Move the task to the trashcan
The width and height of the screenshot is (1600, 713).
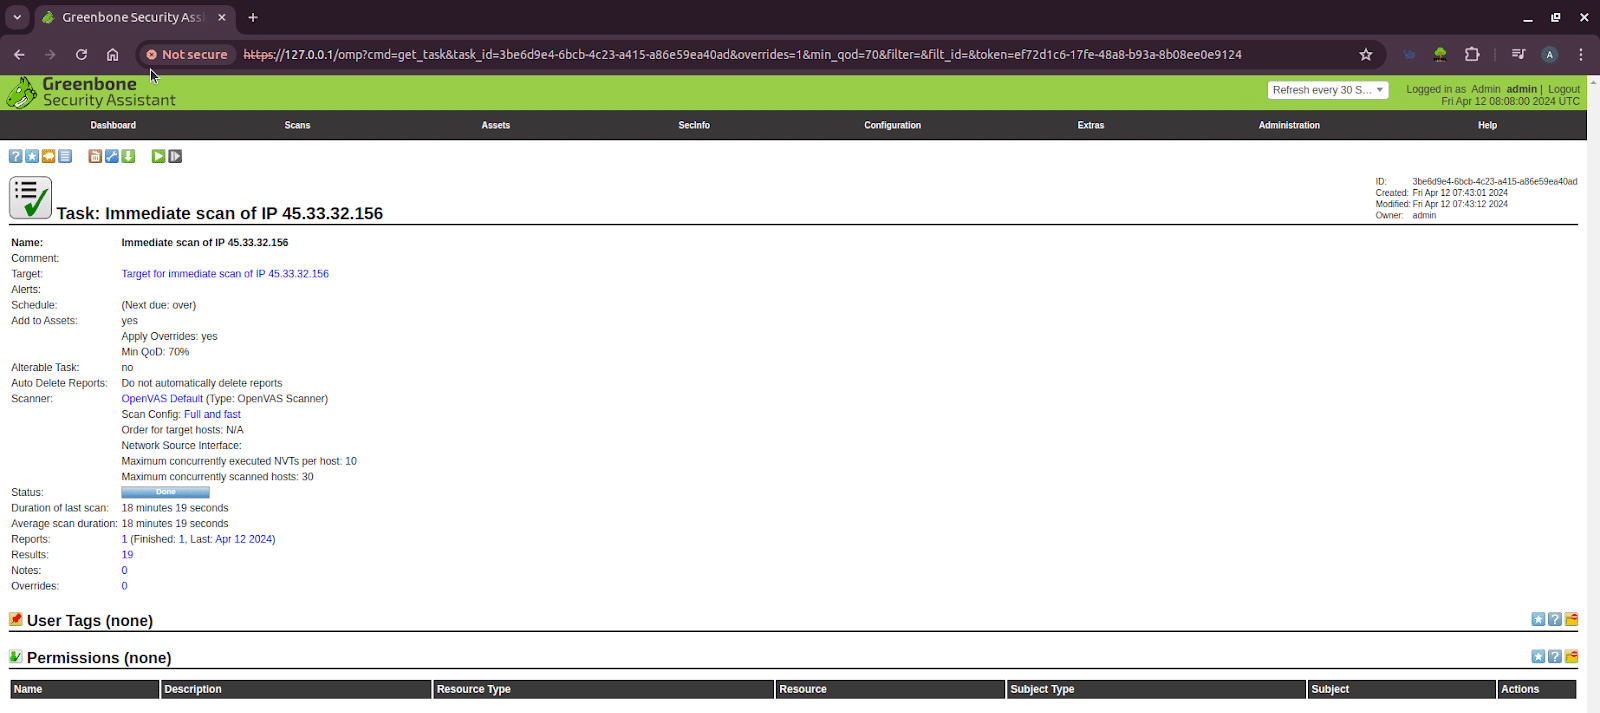click(95, 156)
